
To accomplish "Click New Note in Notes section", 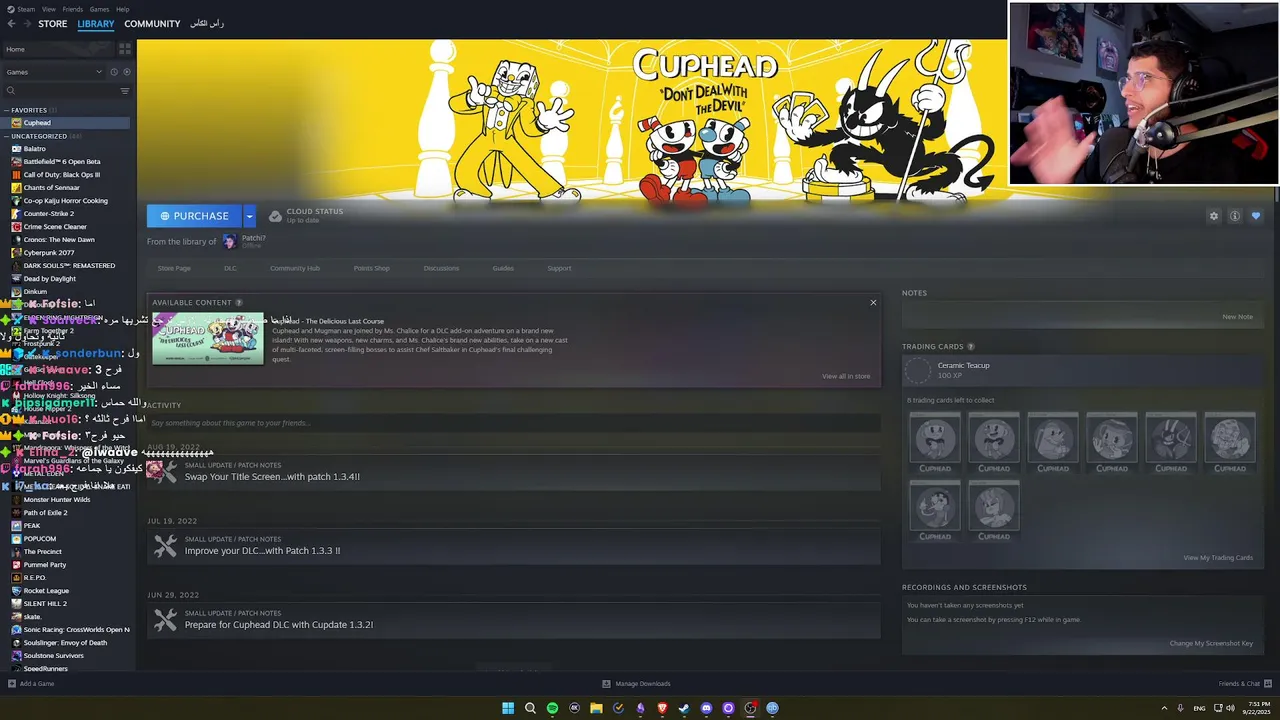I will (x=1237, y=317).
